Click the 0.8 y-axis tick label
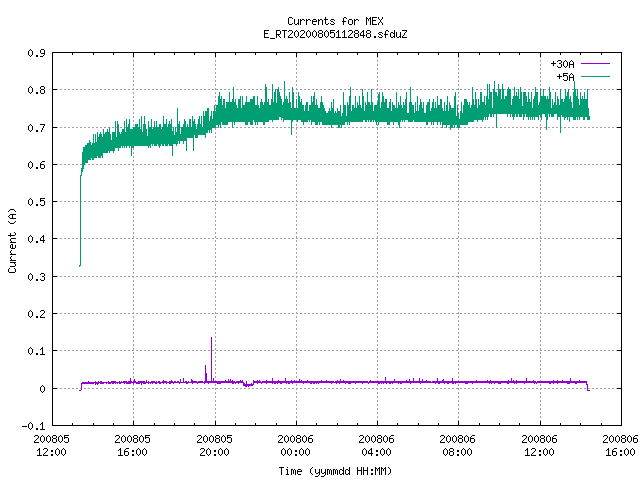Screen dimensions: 640x480 (36, 90)
